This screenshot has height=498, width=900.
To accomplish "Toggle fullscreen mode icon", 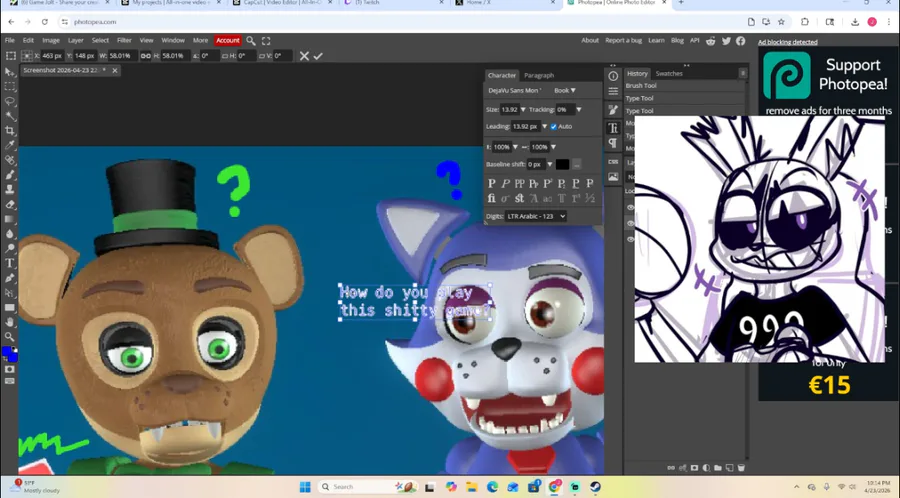I will (266, 41).
